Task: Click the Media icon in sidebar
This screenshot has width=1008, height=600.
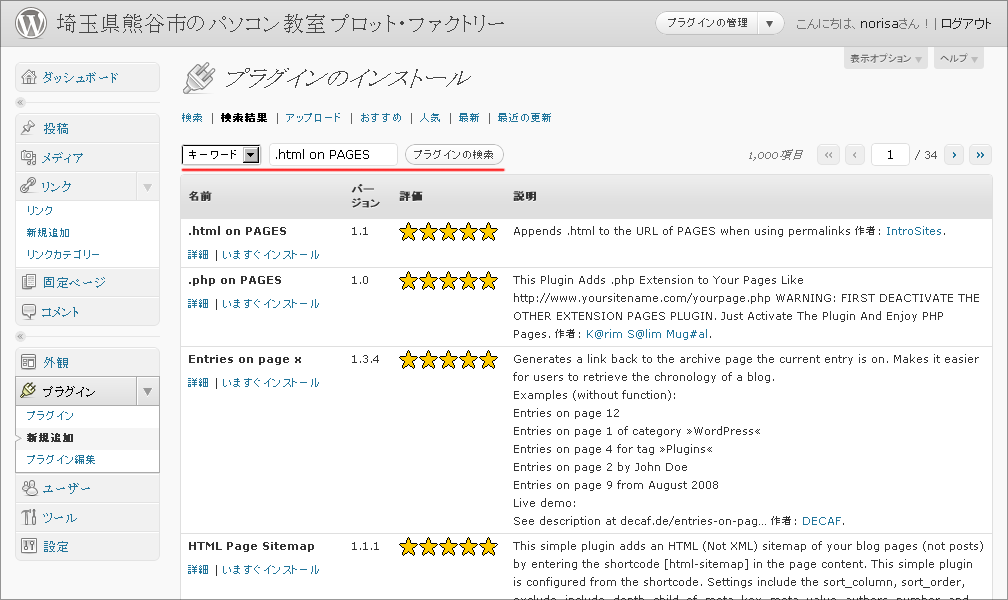Action: 28,157
